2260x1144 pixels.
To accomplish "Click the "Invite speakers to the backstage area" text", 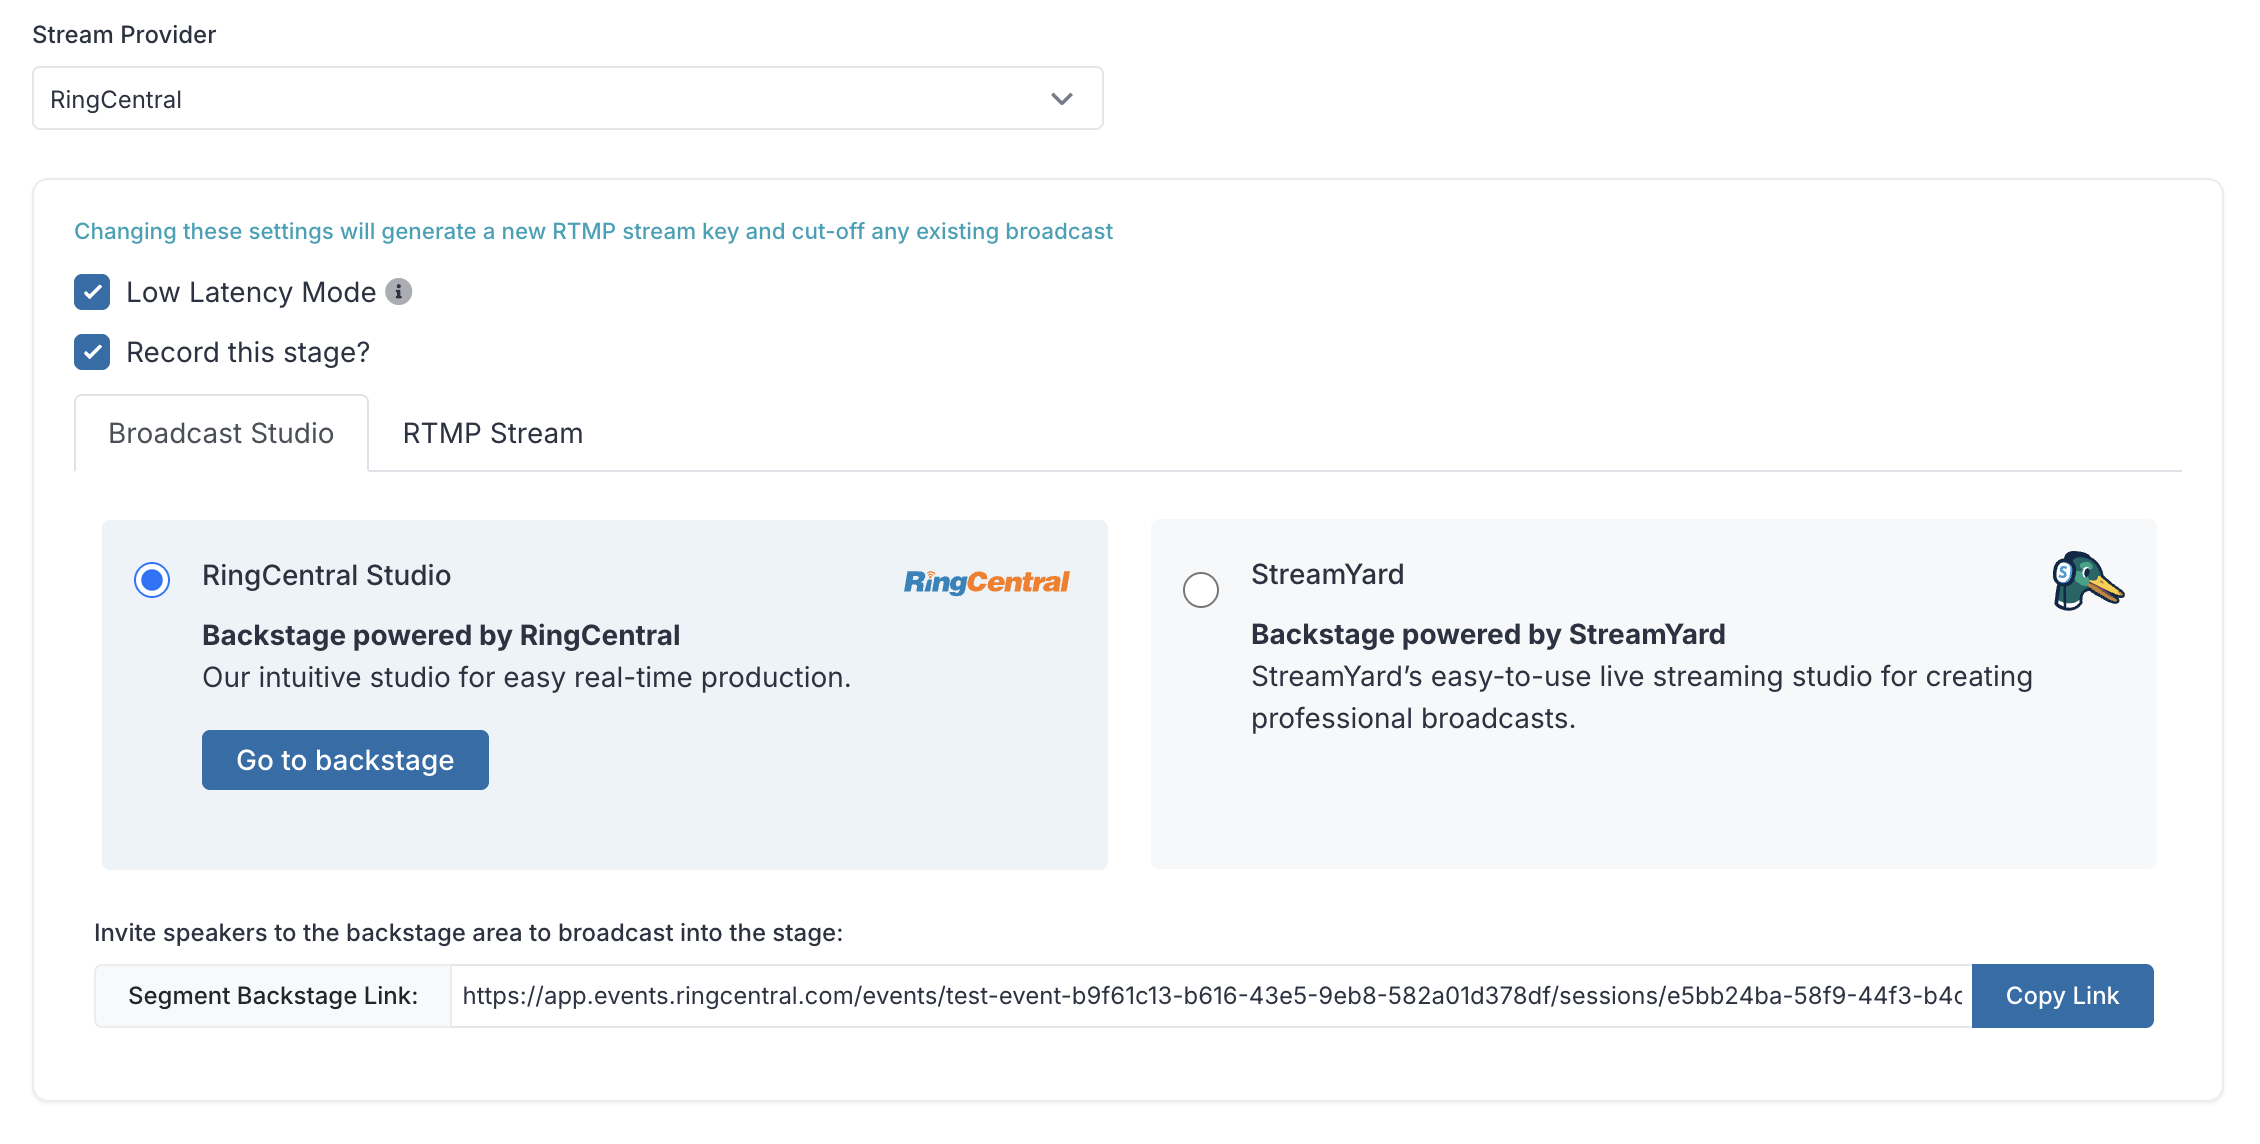I will (468, 933).
